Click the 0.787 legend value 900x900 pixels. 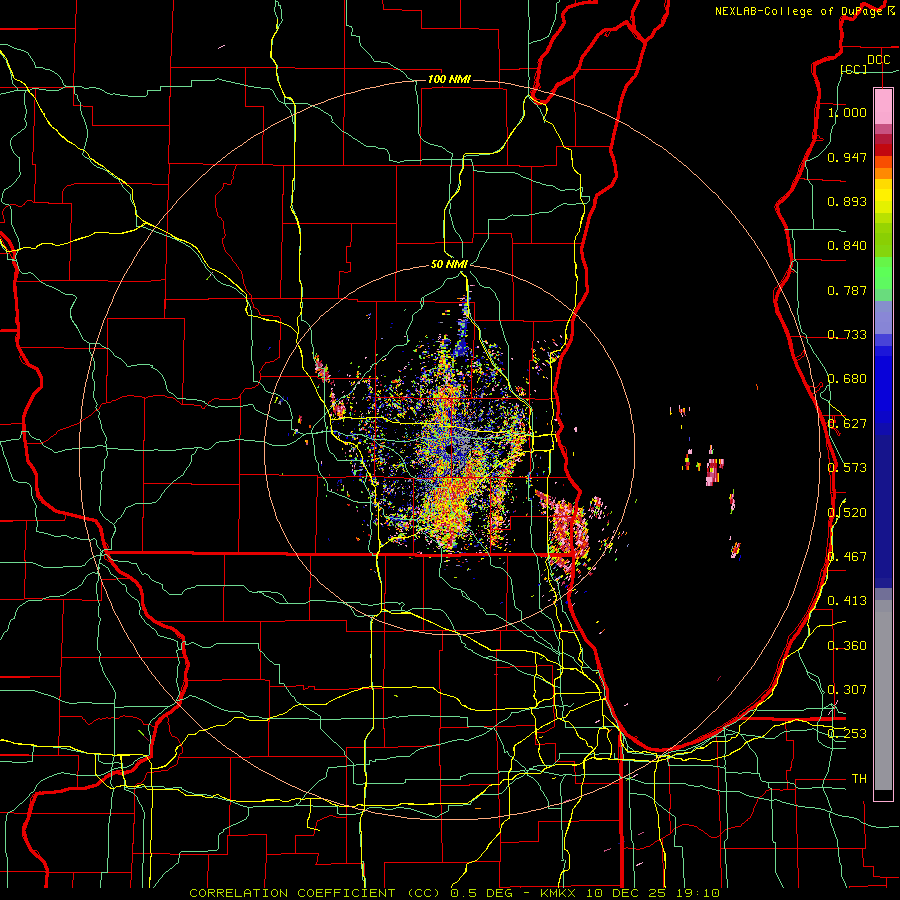[x=847, y=290]
